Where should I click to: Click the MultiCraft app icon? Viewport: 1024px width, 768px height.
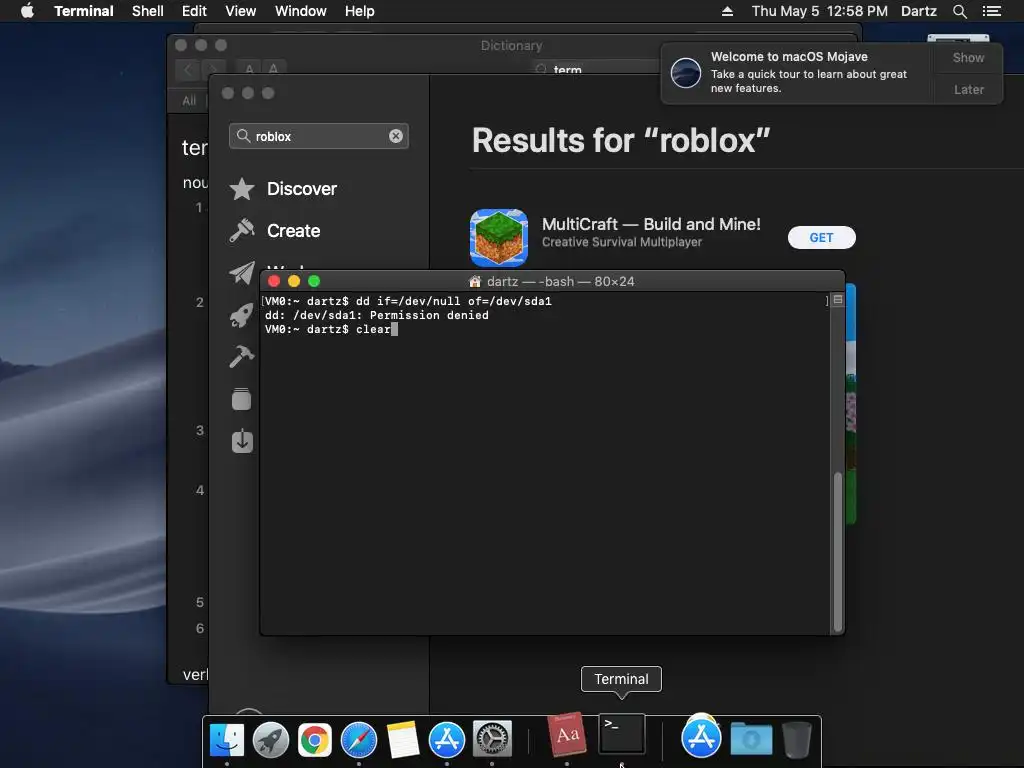pyautogui.click(x=499, y=238)
